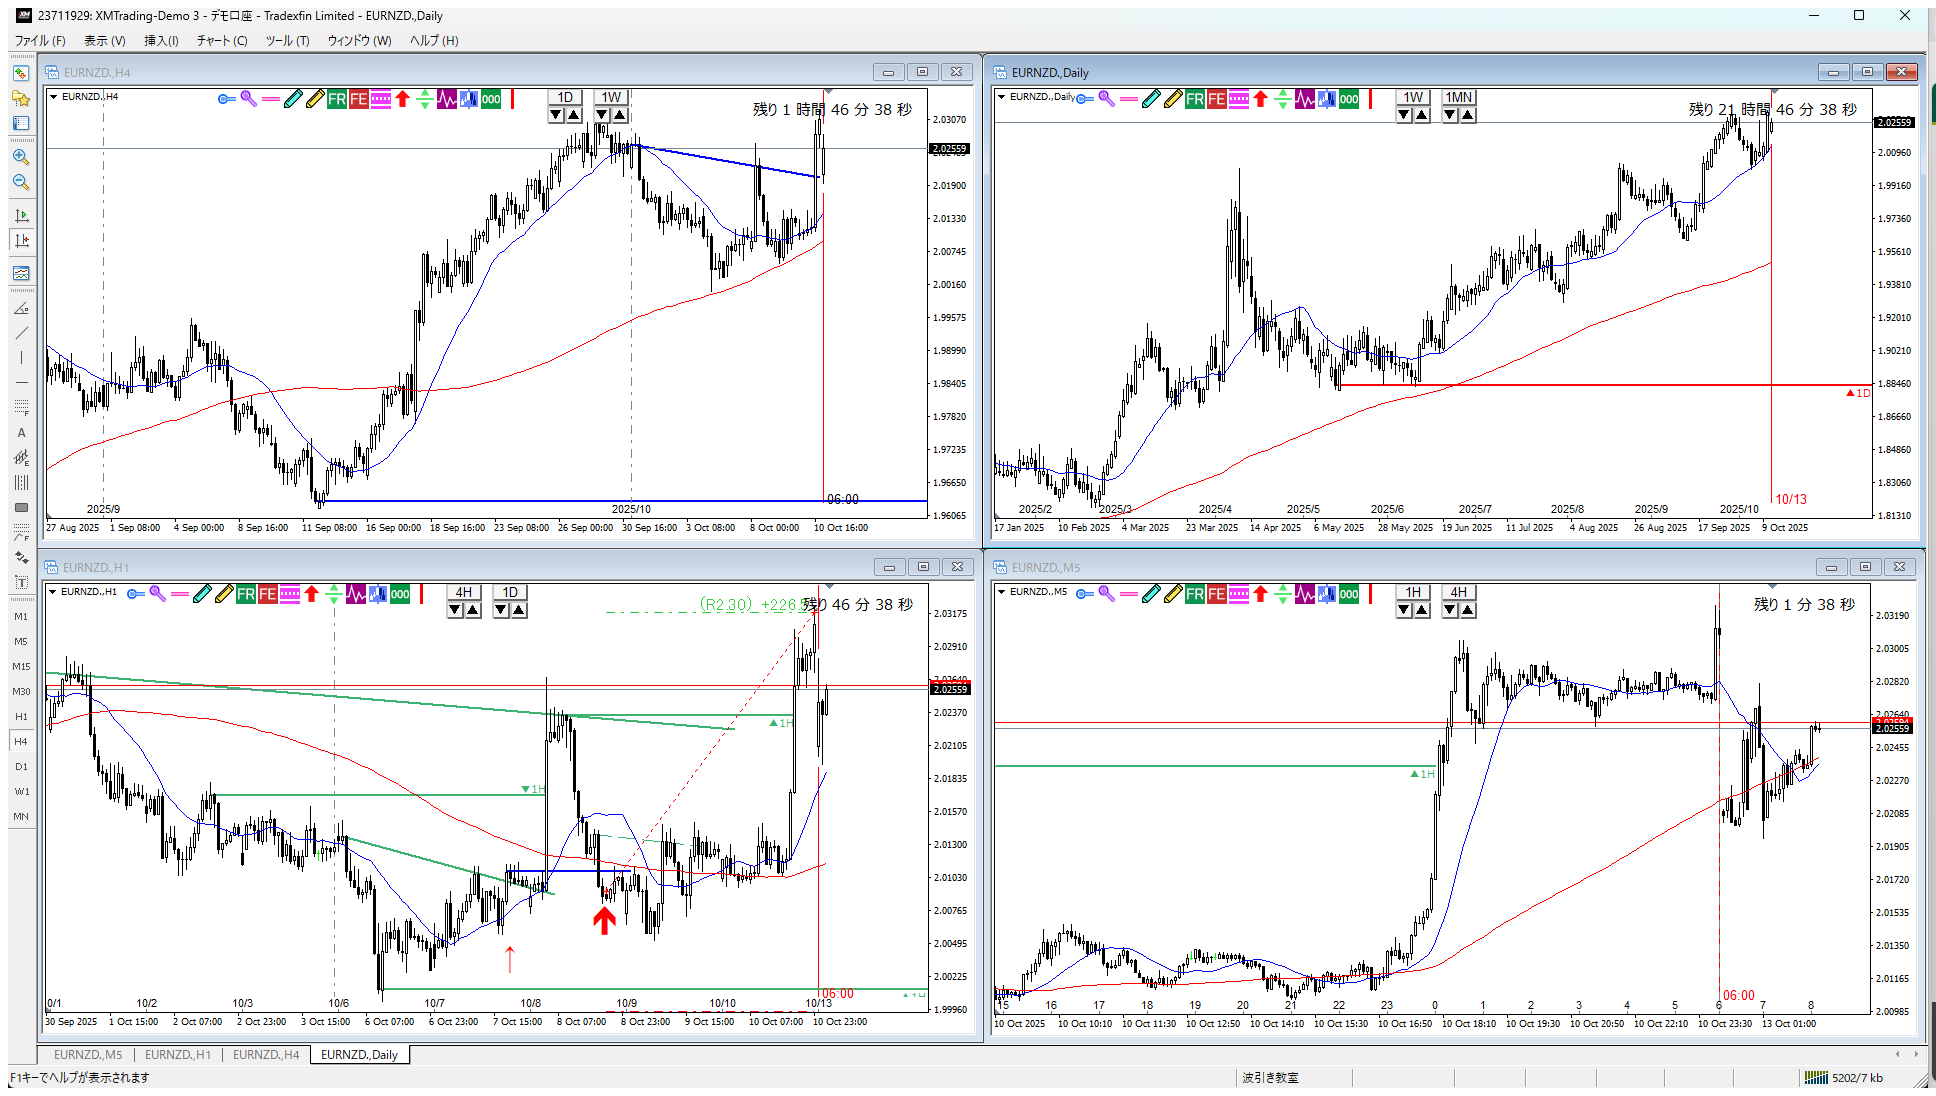Image resolution: width=1936 pixels, height=1096 pixels.
Task: Expand the EURNZD.,H4 chart dropdown arrow
Action: pyautogui.click(x=53, y=97)
